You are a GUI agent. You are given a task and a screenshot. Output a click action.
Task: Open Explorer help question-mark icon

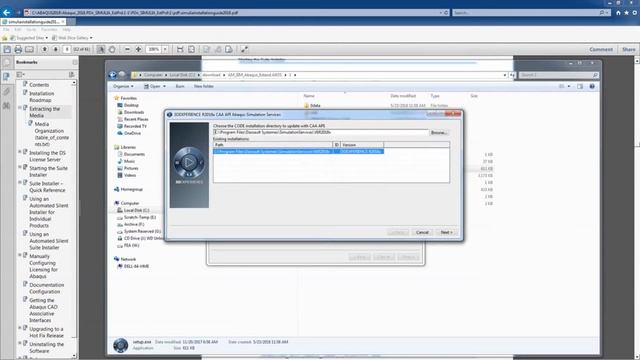pos(592,87)
